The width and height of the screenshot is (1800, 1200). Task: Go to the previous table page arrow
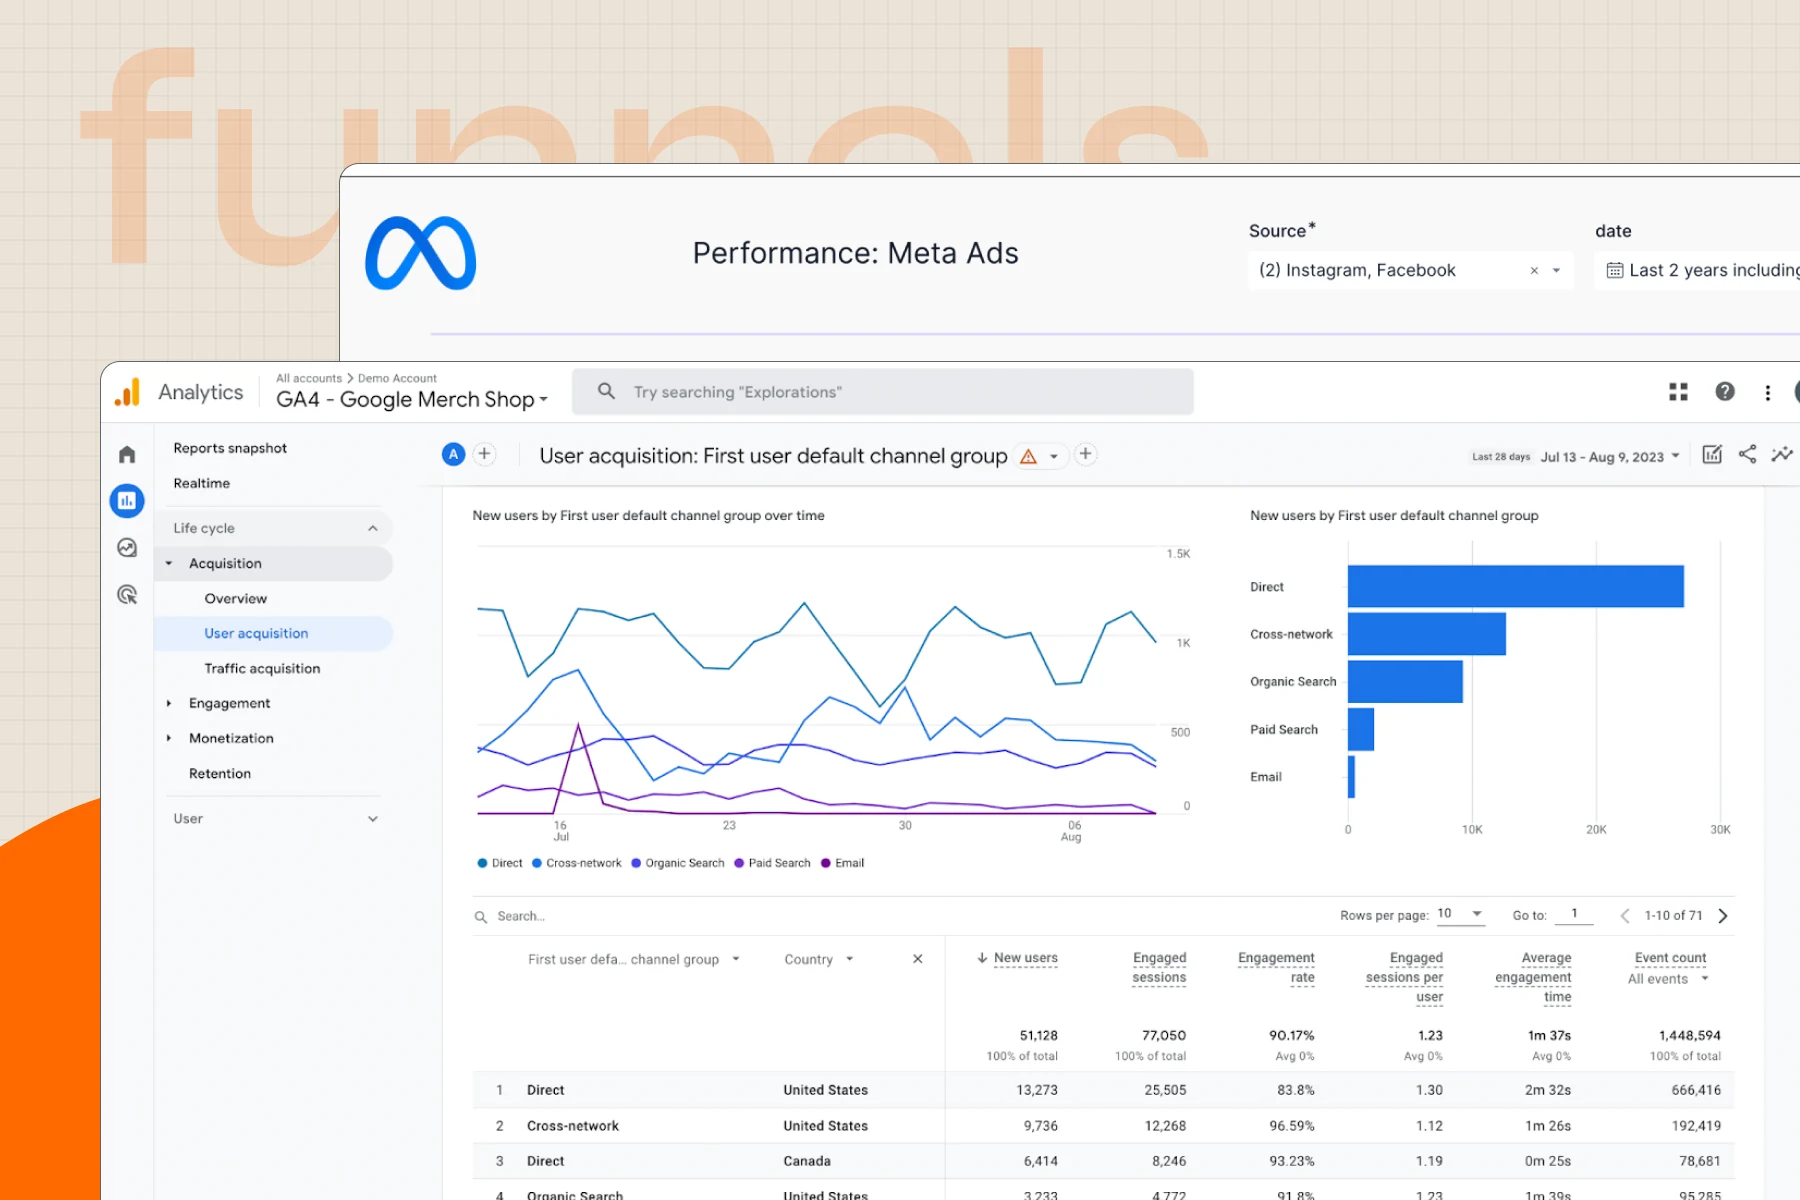(1625, 916)
